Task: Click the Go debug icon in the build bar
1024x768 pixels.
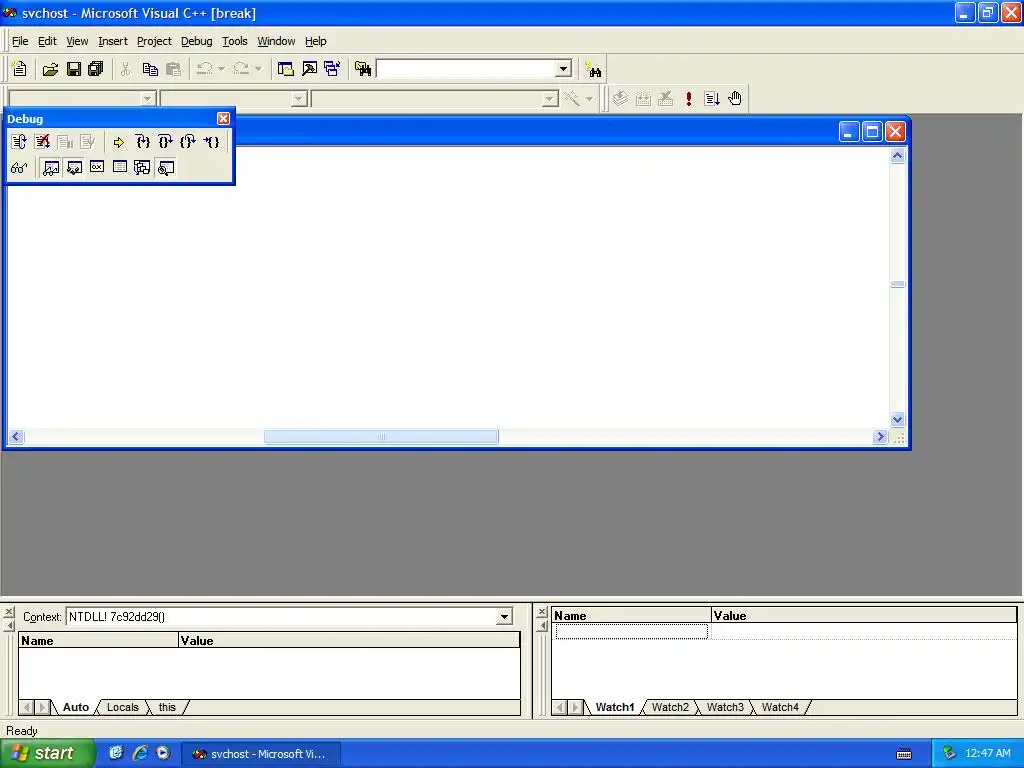Action: [712, 99]
